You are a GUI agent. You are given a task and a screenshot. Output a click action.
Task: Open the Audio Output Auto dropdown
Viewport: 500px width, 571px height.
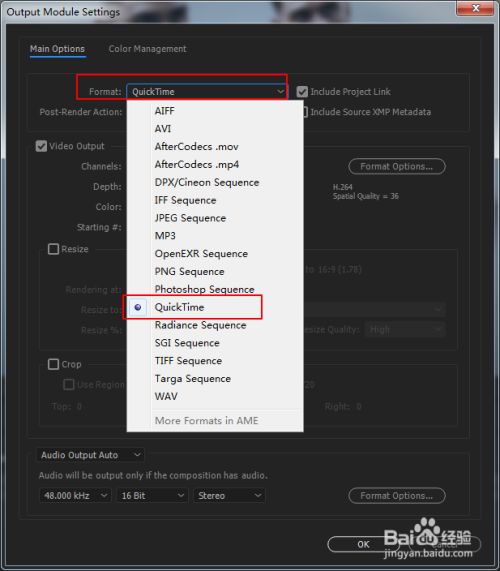click(x=90, y=455)
